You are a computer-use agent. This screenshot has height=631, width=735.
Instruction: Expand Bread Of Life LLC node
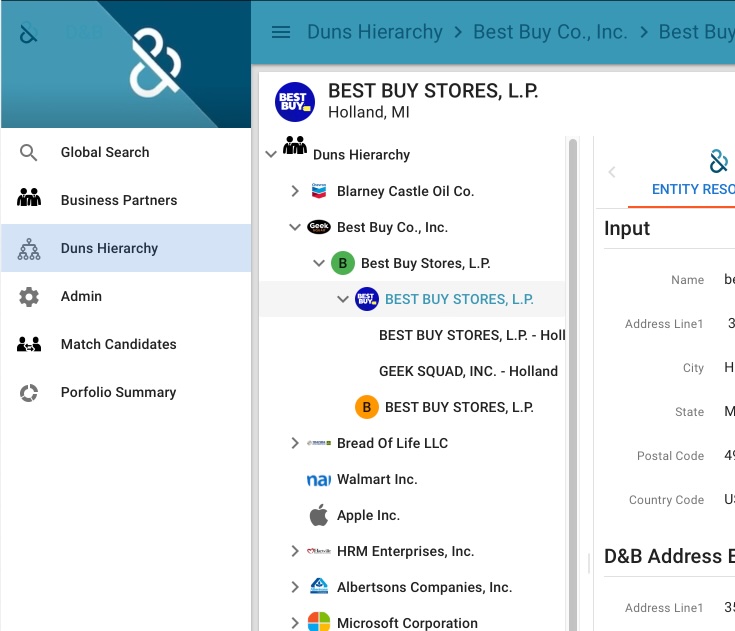(295, 443)
